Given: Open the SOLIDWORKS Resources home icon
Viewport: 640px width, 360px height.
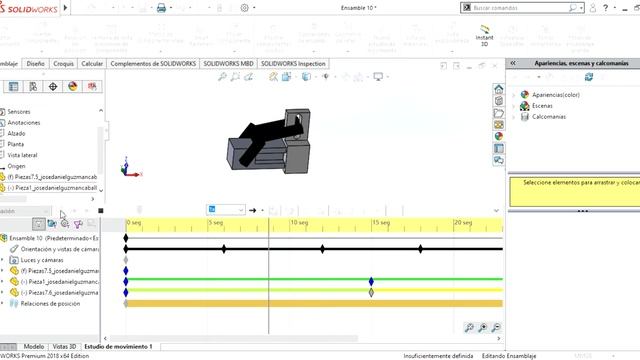Looking at the screenshot, I should [498, 89].
